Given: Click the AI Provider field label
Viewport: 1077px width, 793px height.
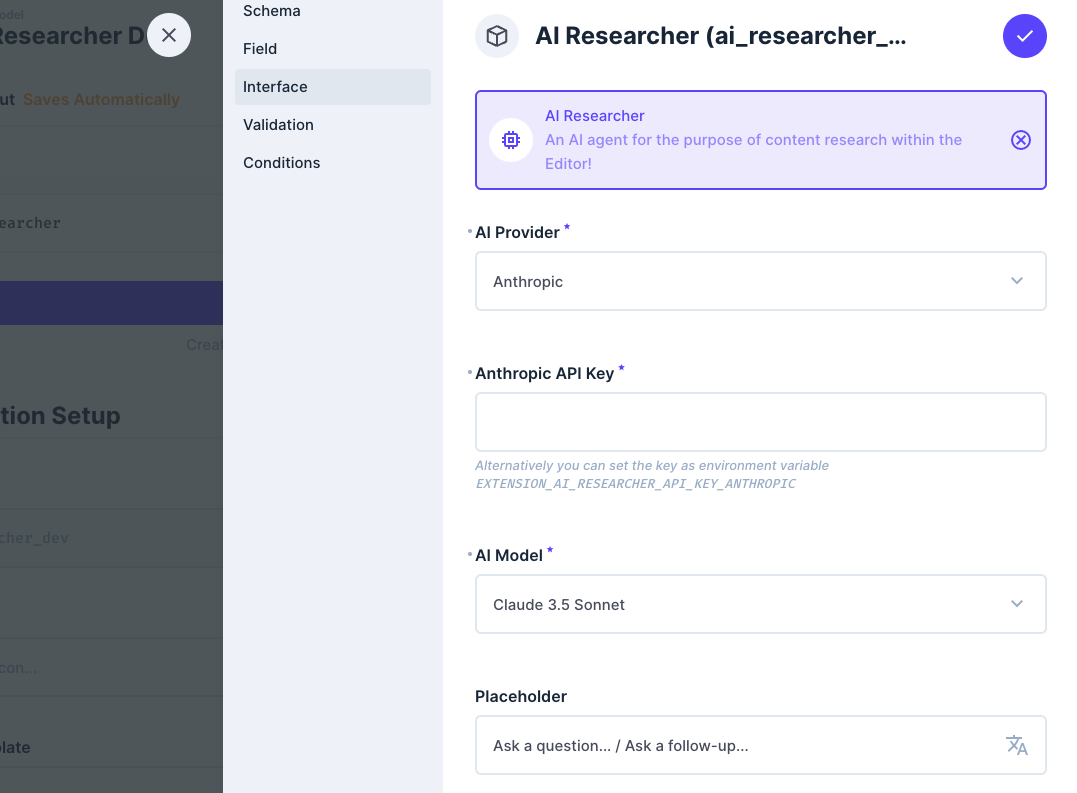Looking at the screenshot, I should (x=517, y=233).
